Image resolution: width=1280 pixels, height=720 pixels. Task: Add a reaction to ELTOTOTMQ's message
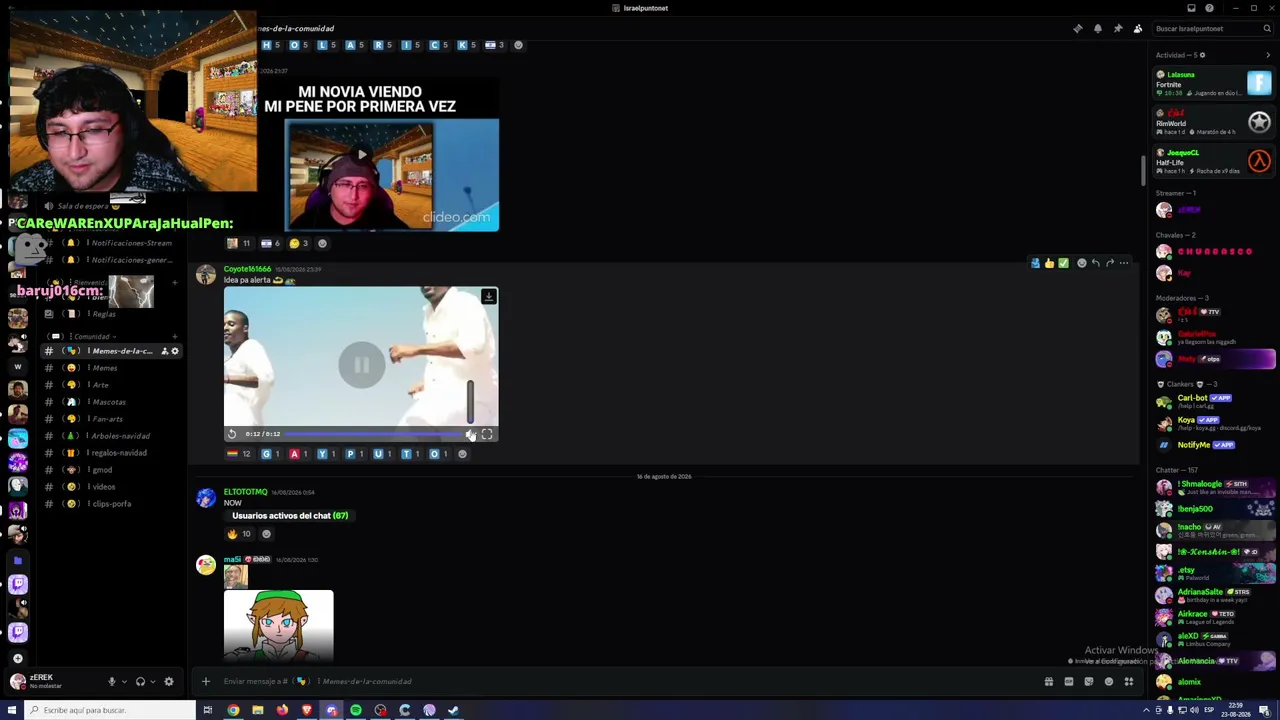tap(266, 534)
